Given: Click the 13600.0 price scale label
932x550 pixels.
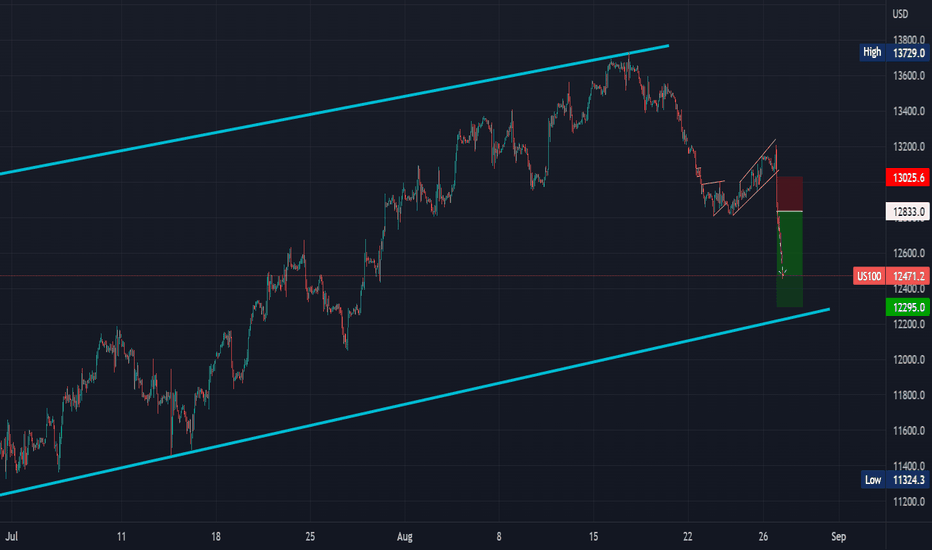Looking at the screenshot, I should [909, 76].
